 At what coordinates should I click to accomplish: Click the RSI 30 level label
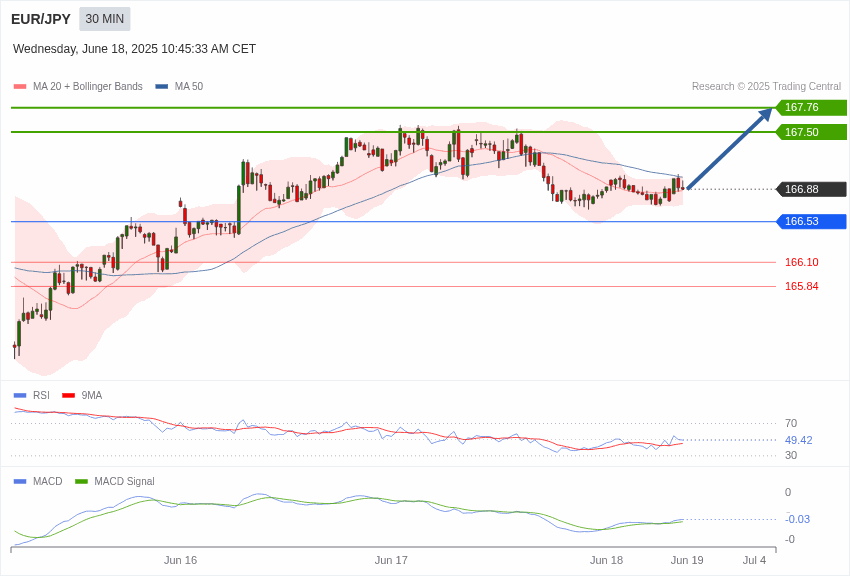[x=791, y=455]
